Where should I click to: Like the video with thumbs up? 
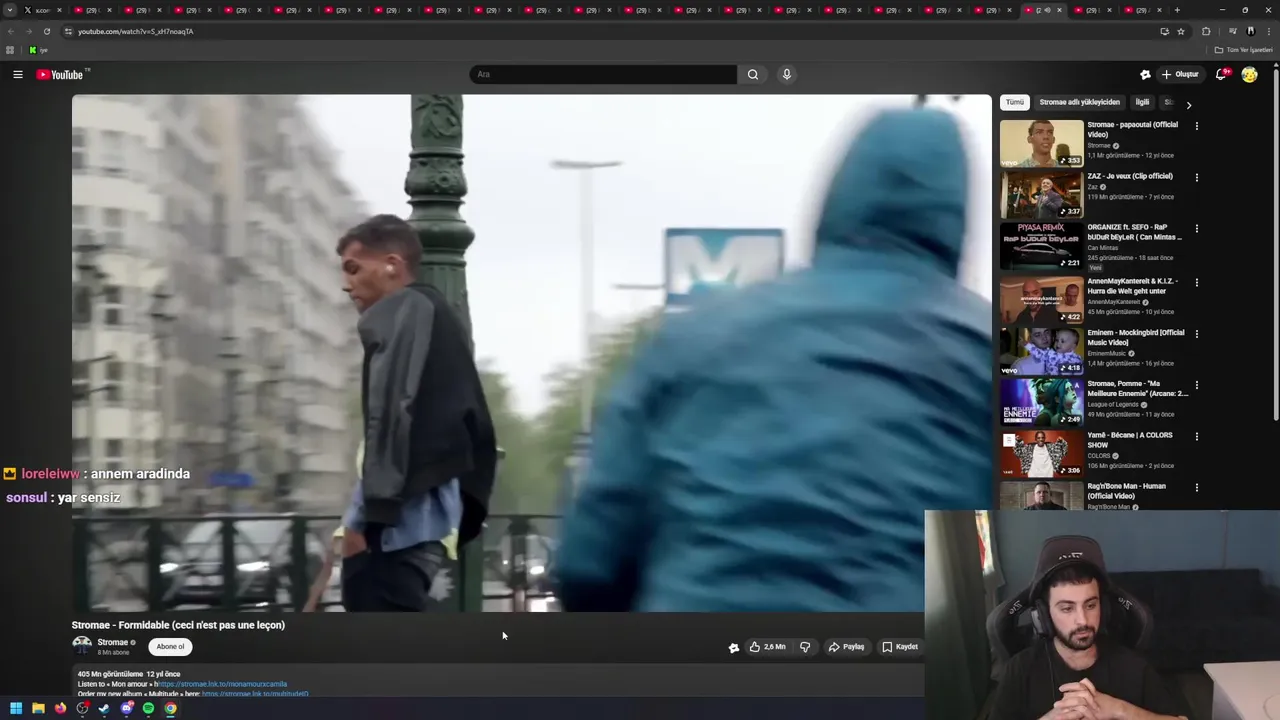pos(767,647)
